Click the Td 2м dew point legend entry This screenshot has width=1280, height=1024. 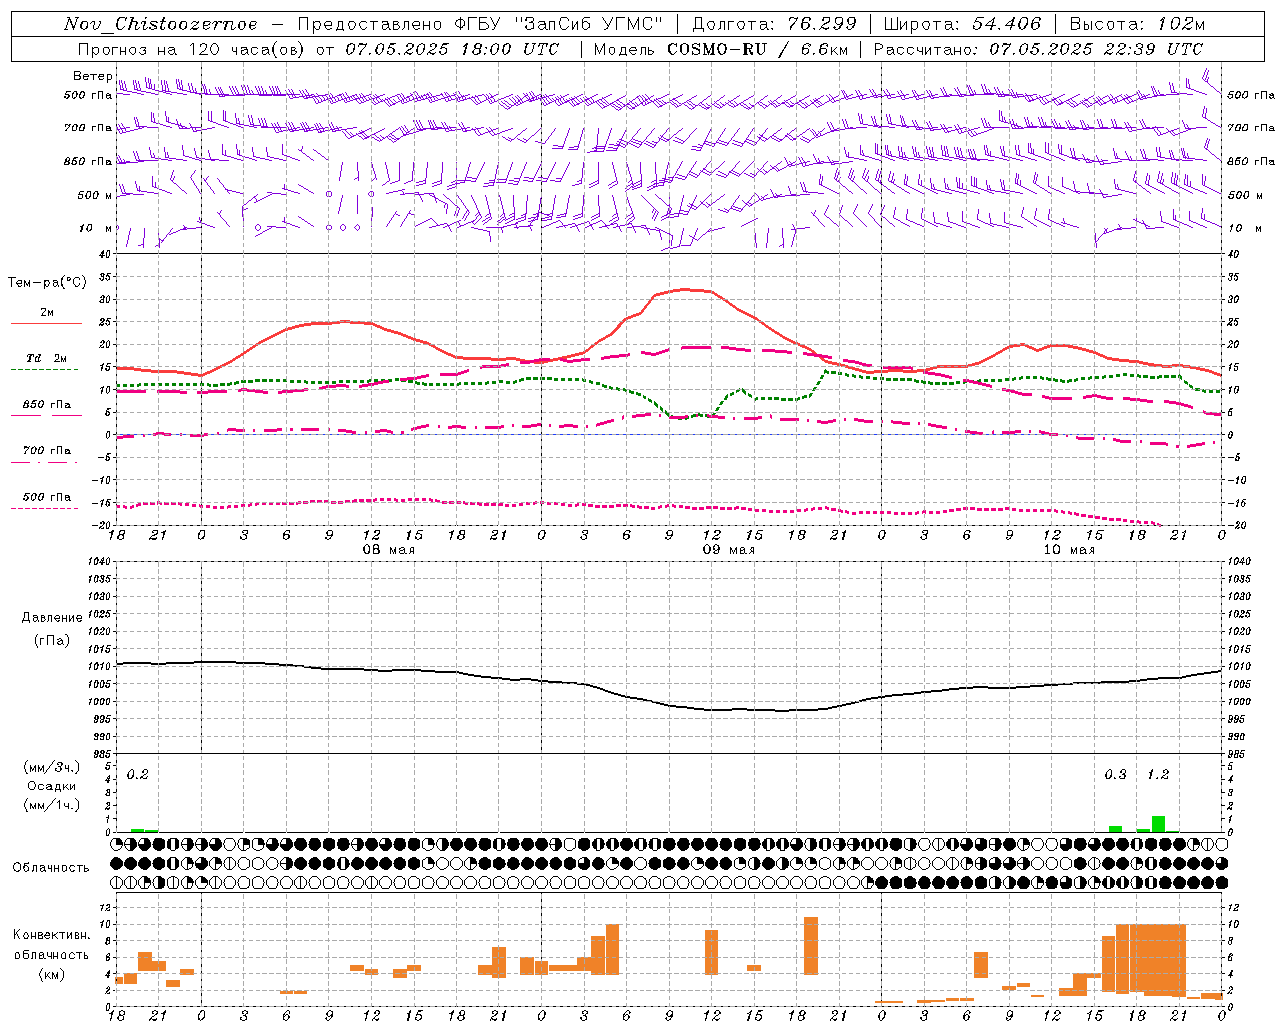tap(47, 358)
